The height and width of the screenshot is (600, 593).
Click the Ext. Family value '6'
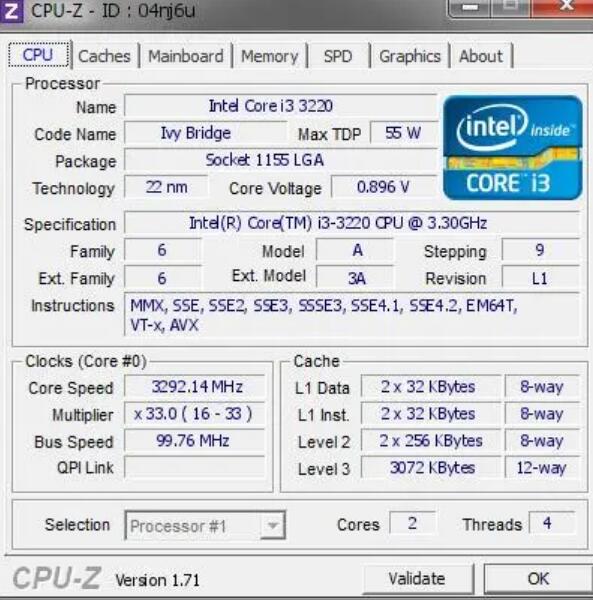click(163, 278)
